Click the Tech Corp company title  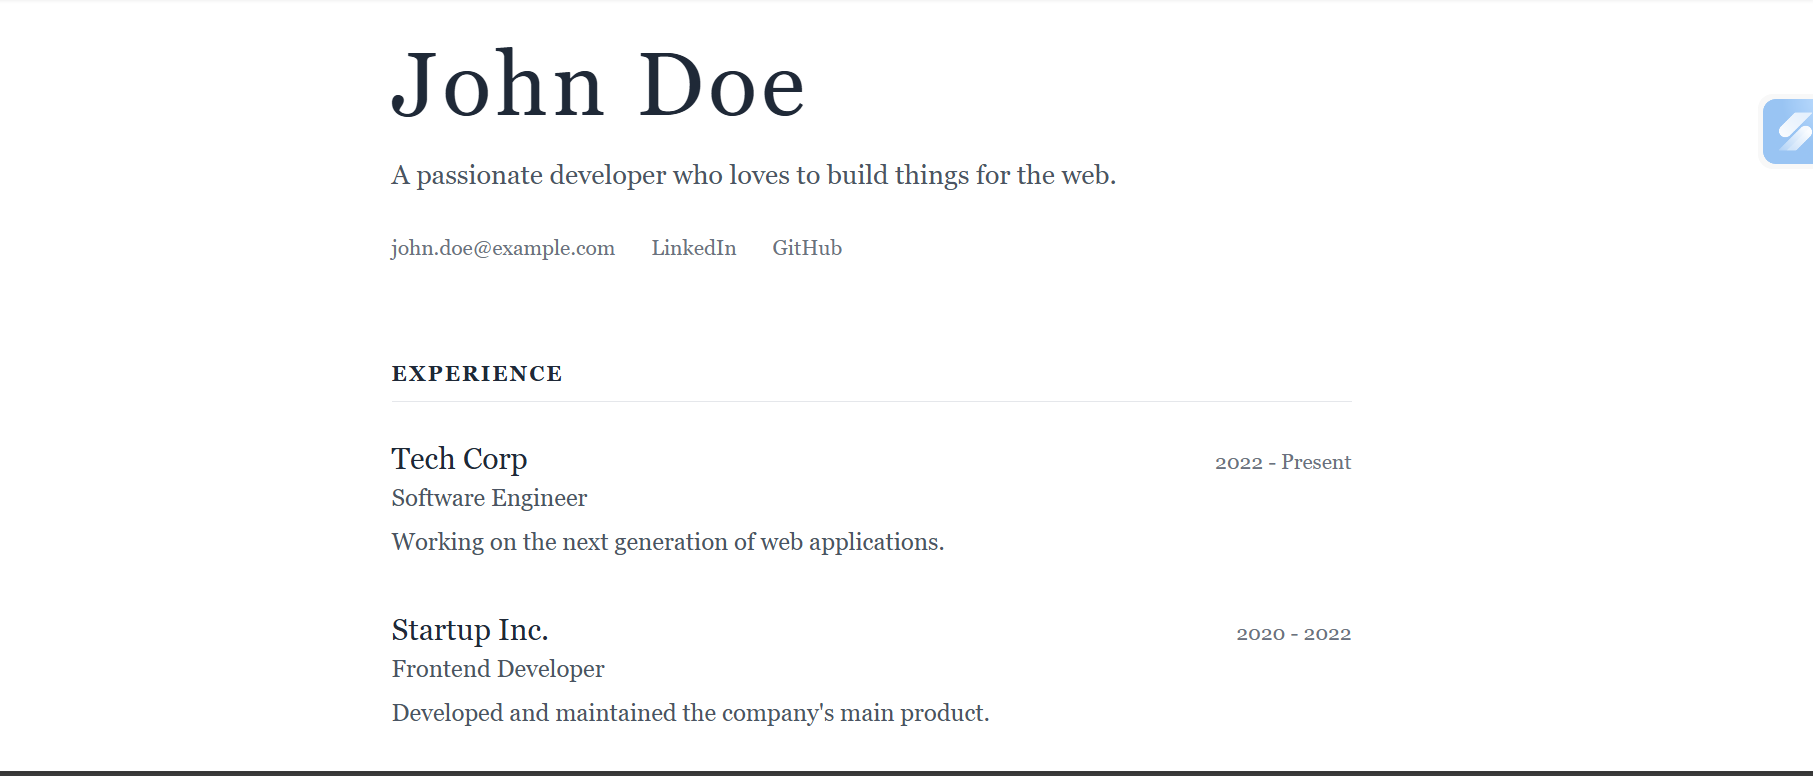pos(459,459)
